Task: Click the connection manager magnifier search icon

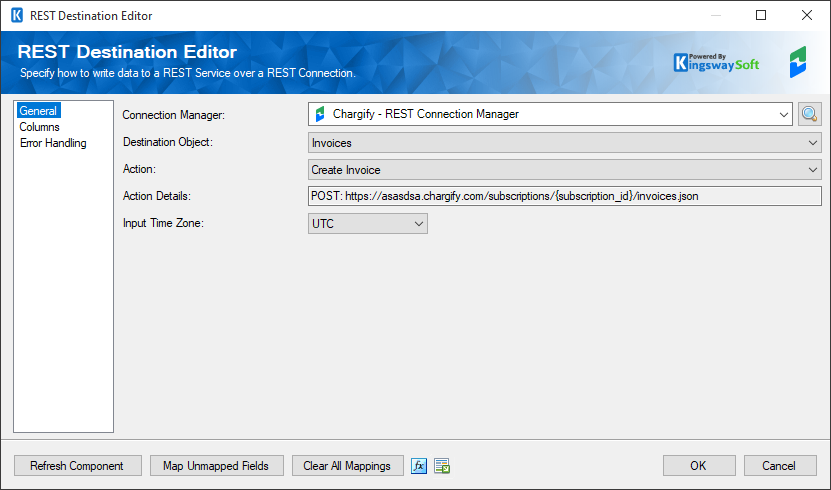Action: [x=809, y=114]
